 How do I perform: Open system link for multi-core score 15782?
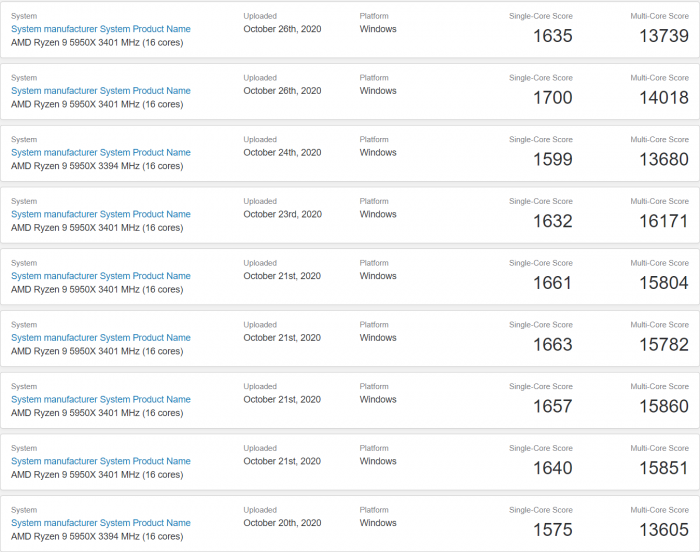100,338
